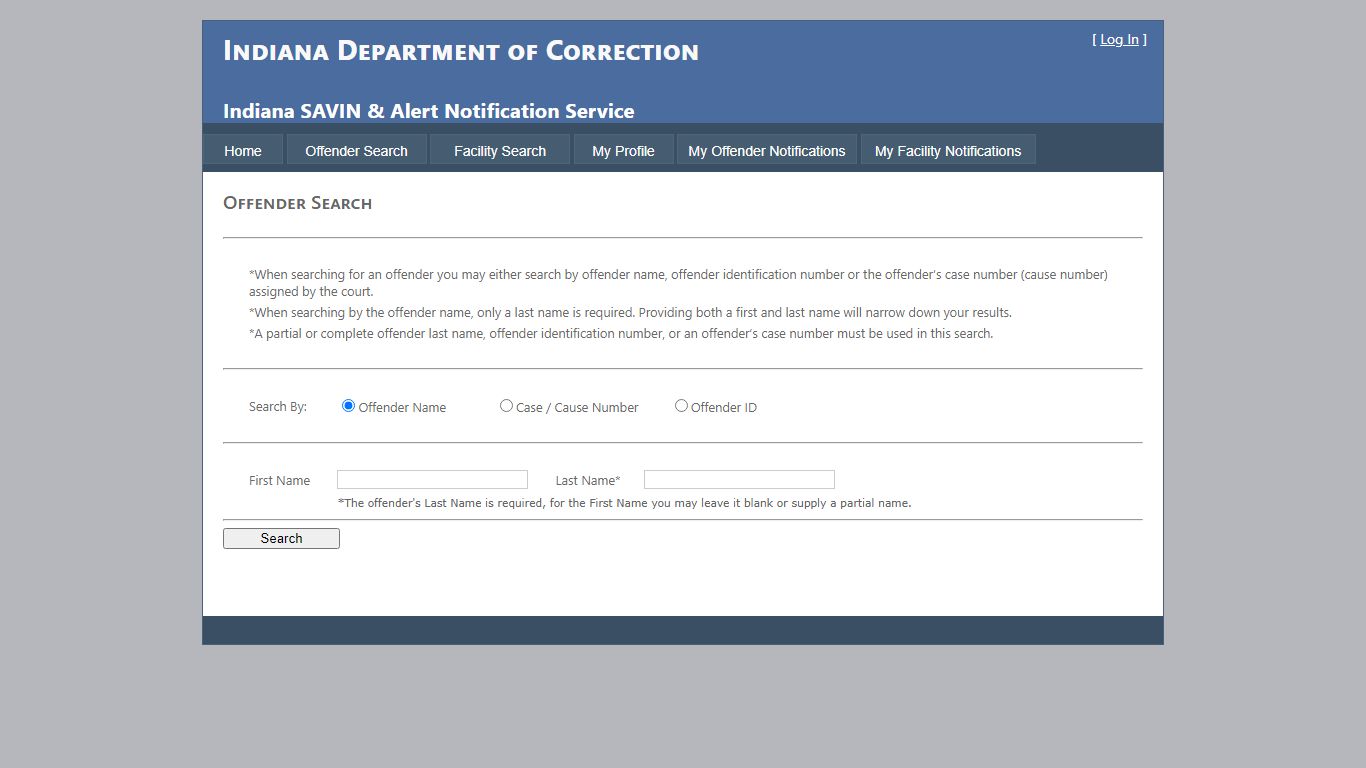Select the Offender Name radio button
Image resolution: width=1366 pixels, height=768 pixels.
[348, 406]
